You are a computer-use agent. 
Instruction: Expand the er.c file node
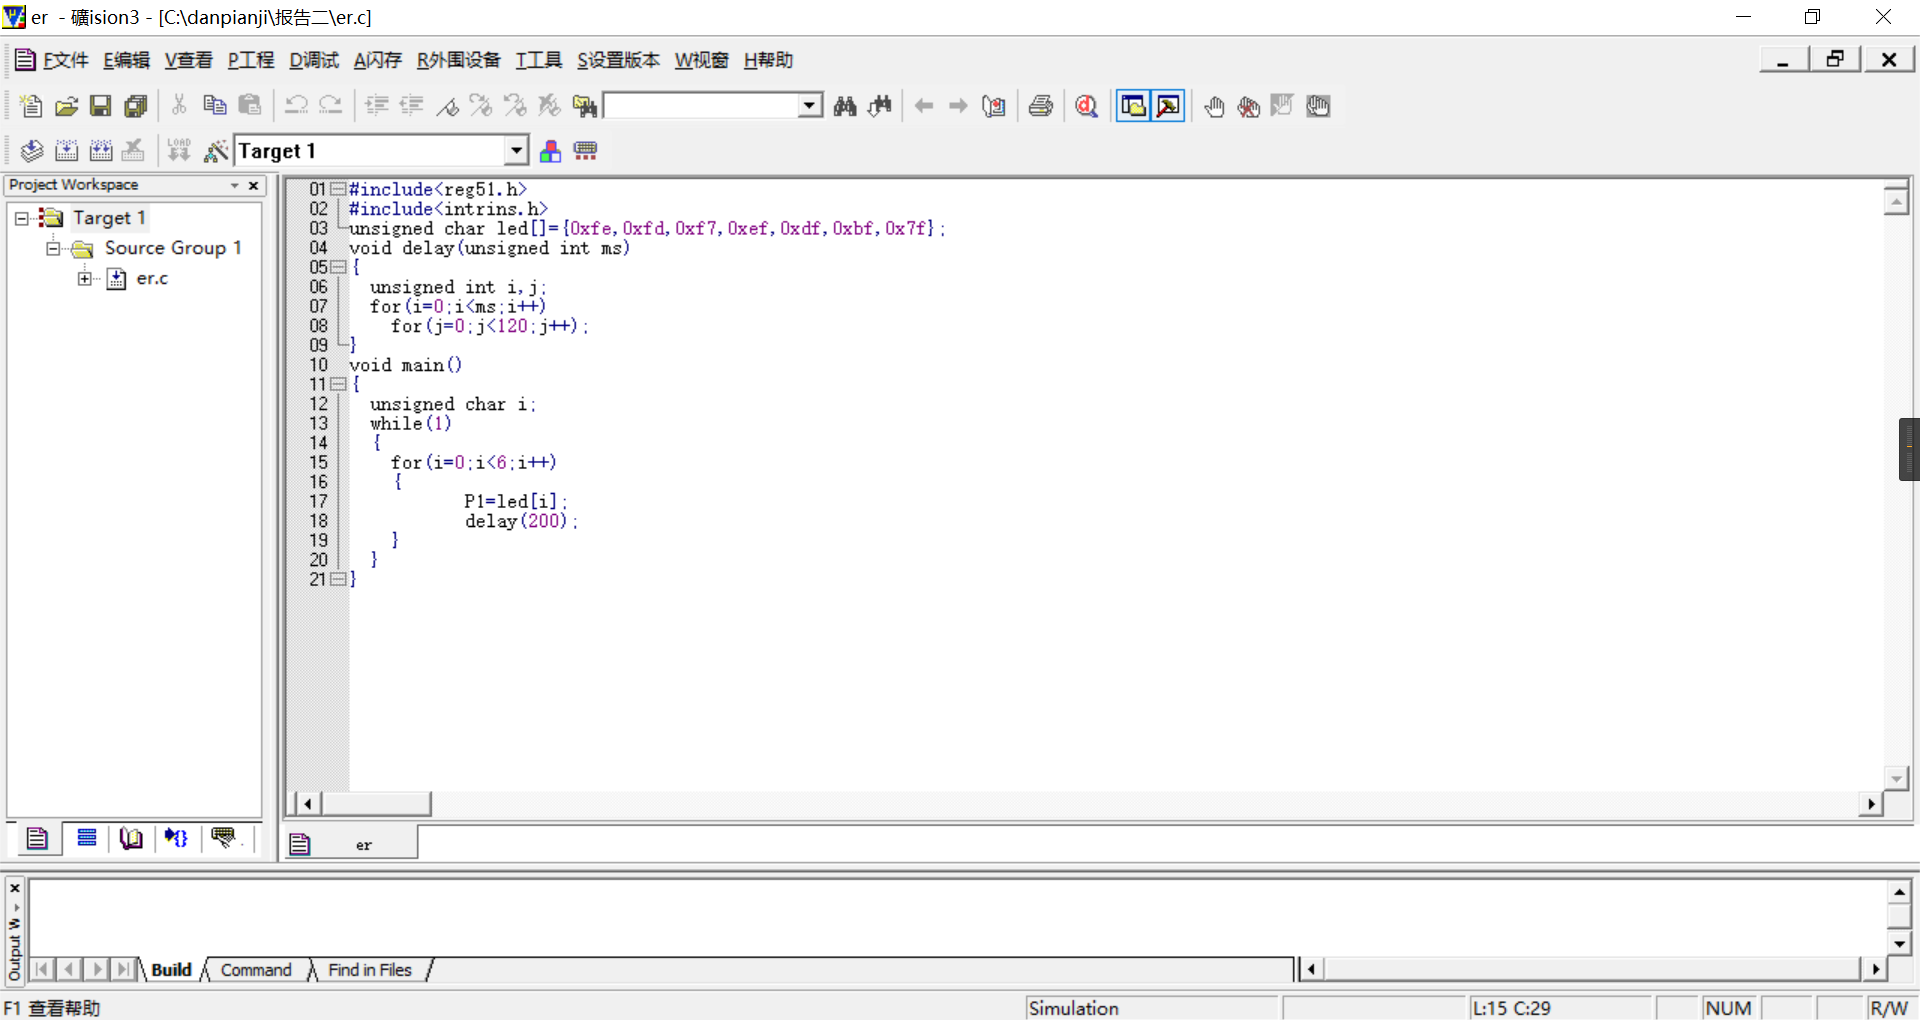(85, 279)
